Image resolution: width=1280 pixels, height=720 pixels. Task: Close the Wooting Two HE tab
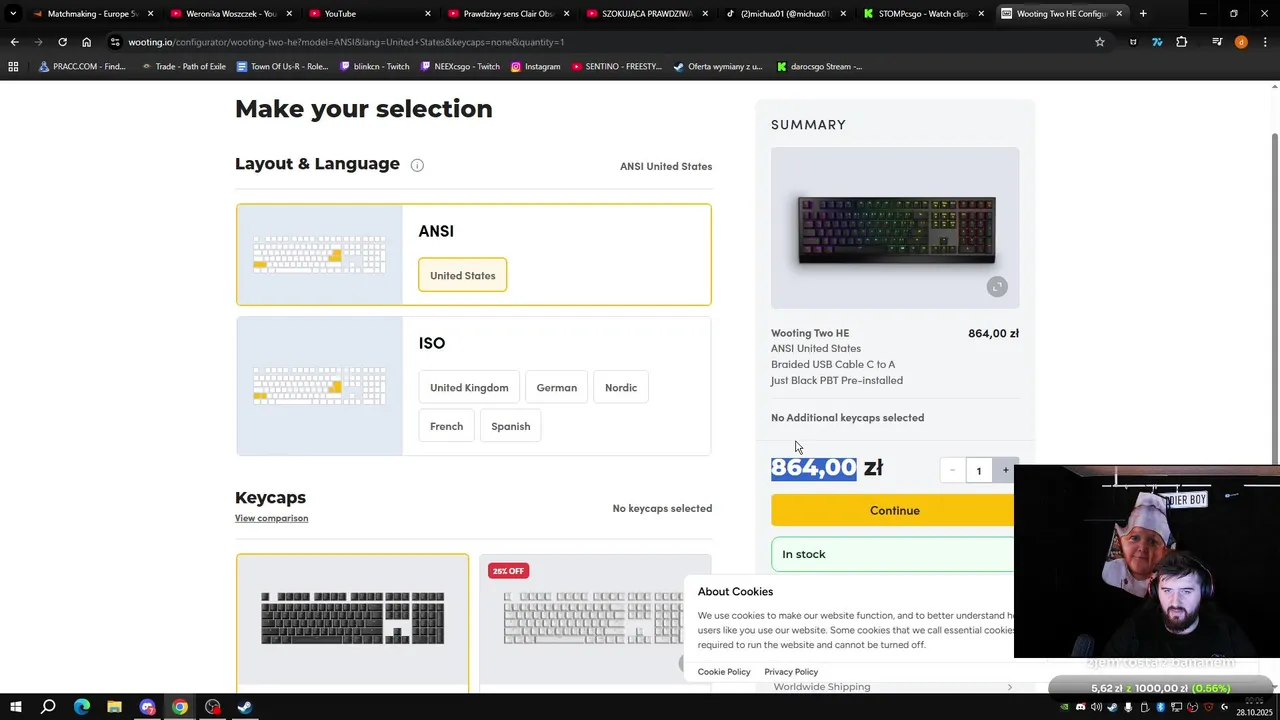1119,14
